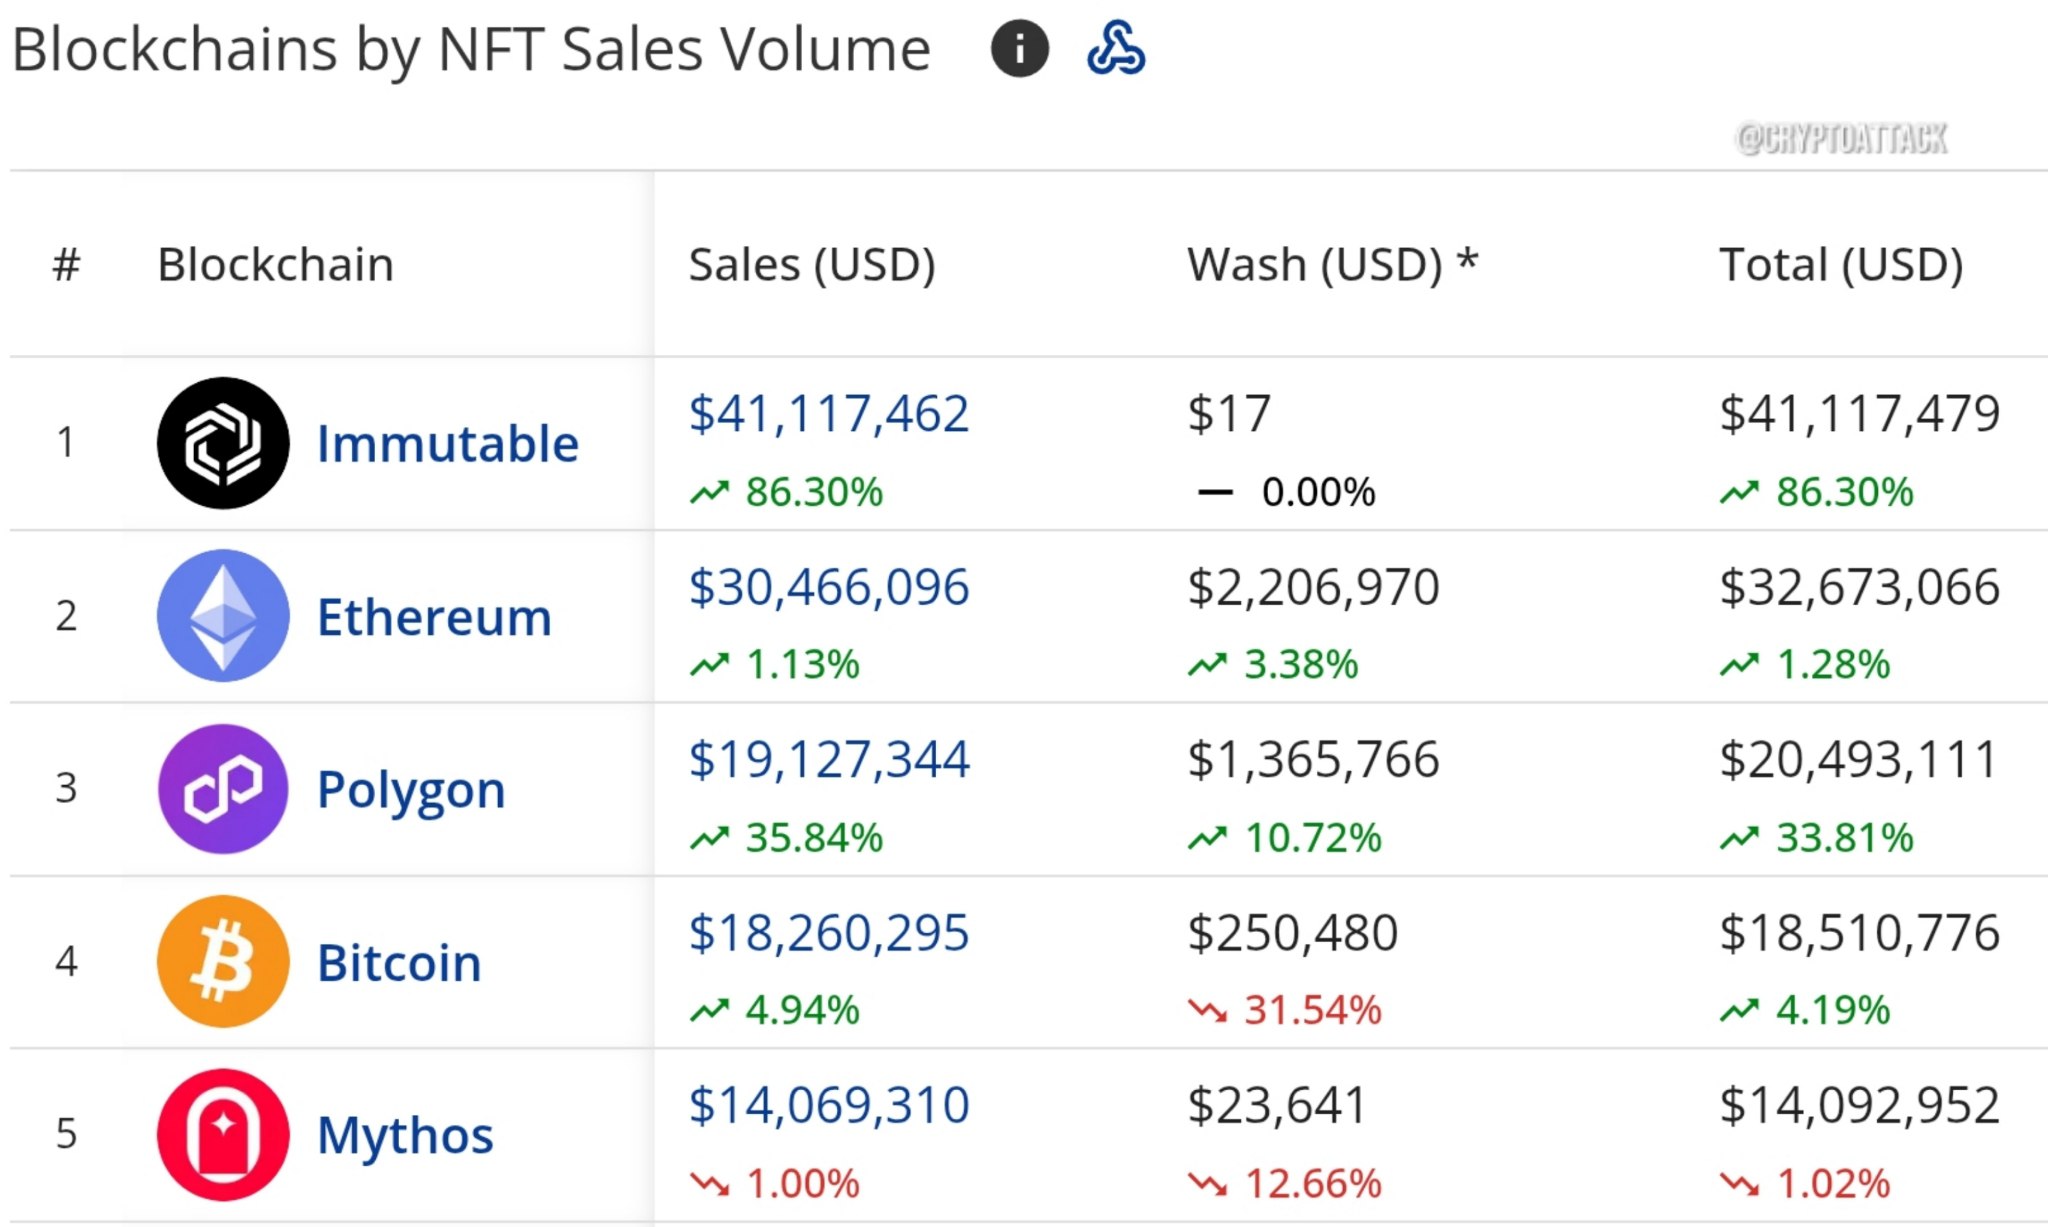
Task: Select Polygon total $20,493,111
Action: (x=1858, y=760)
